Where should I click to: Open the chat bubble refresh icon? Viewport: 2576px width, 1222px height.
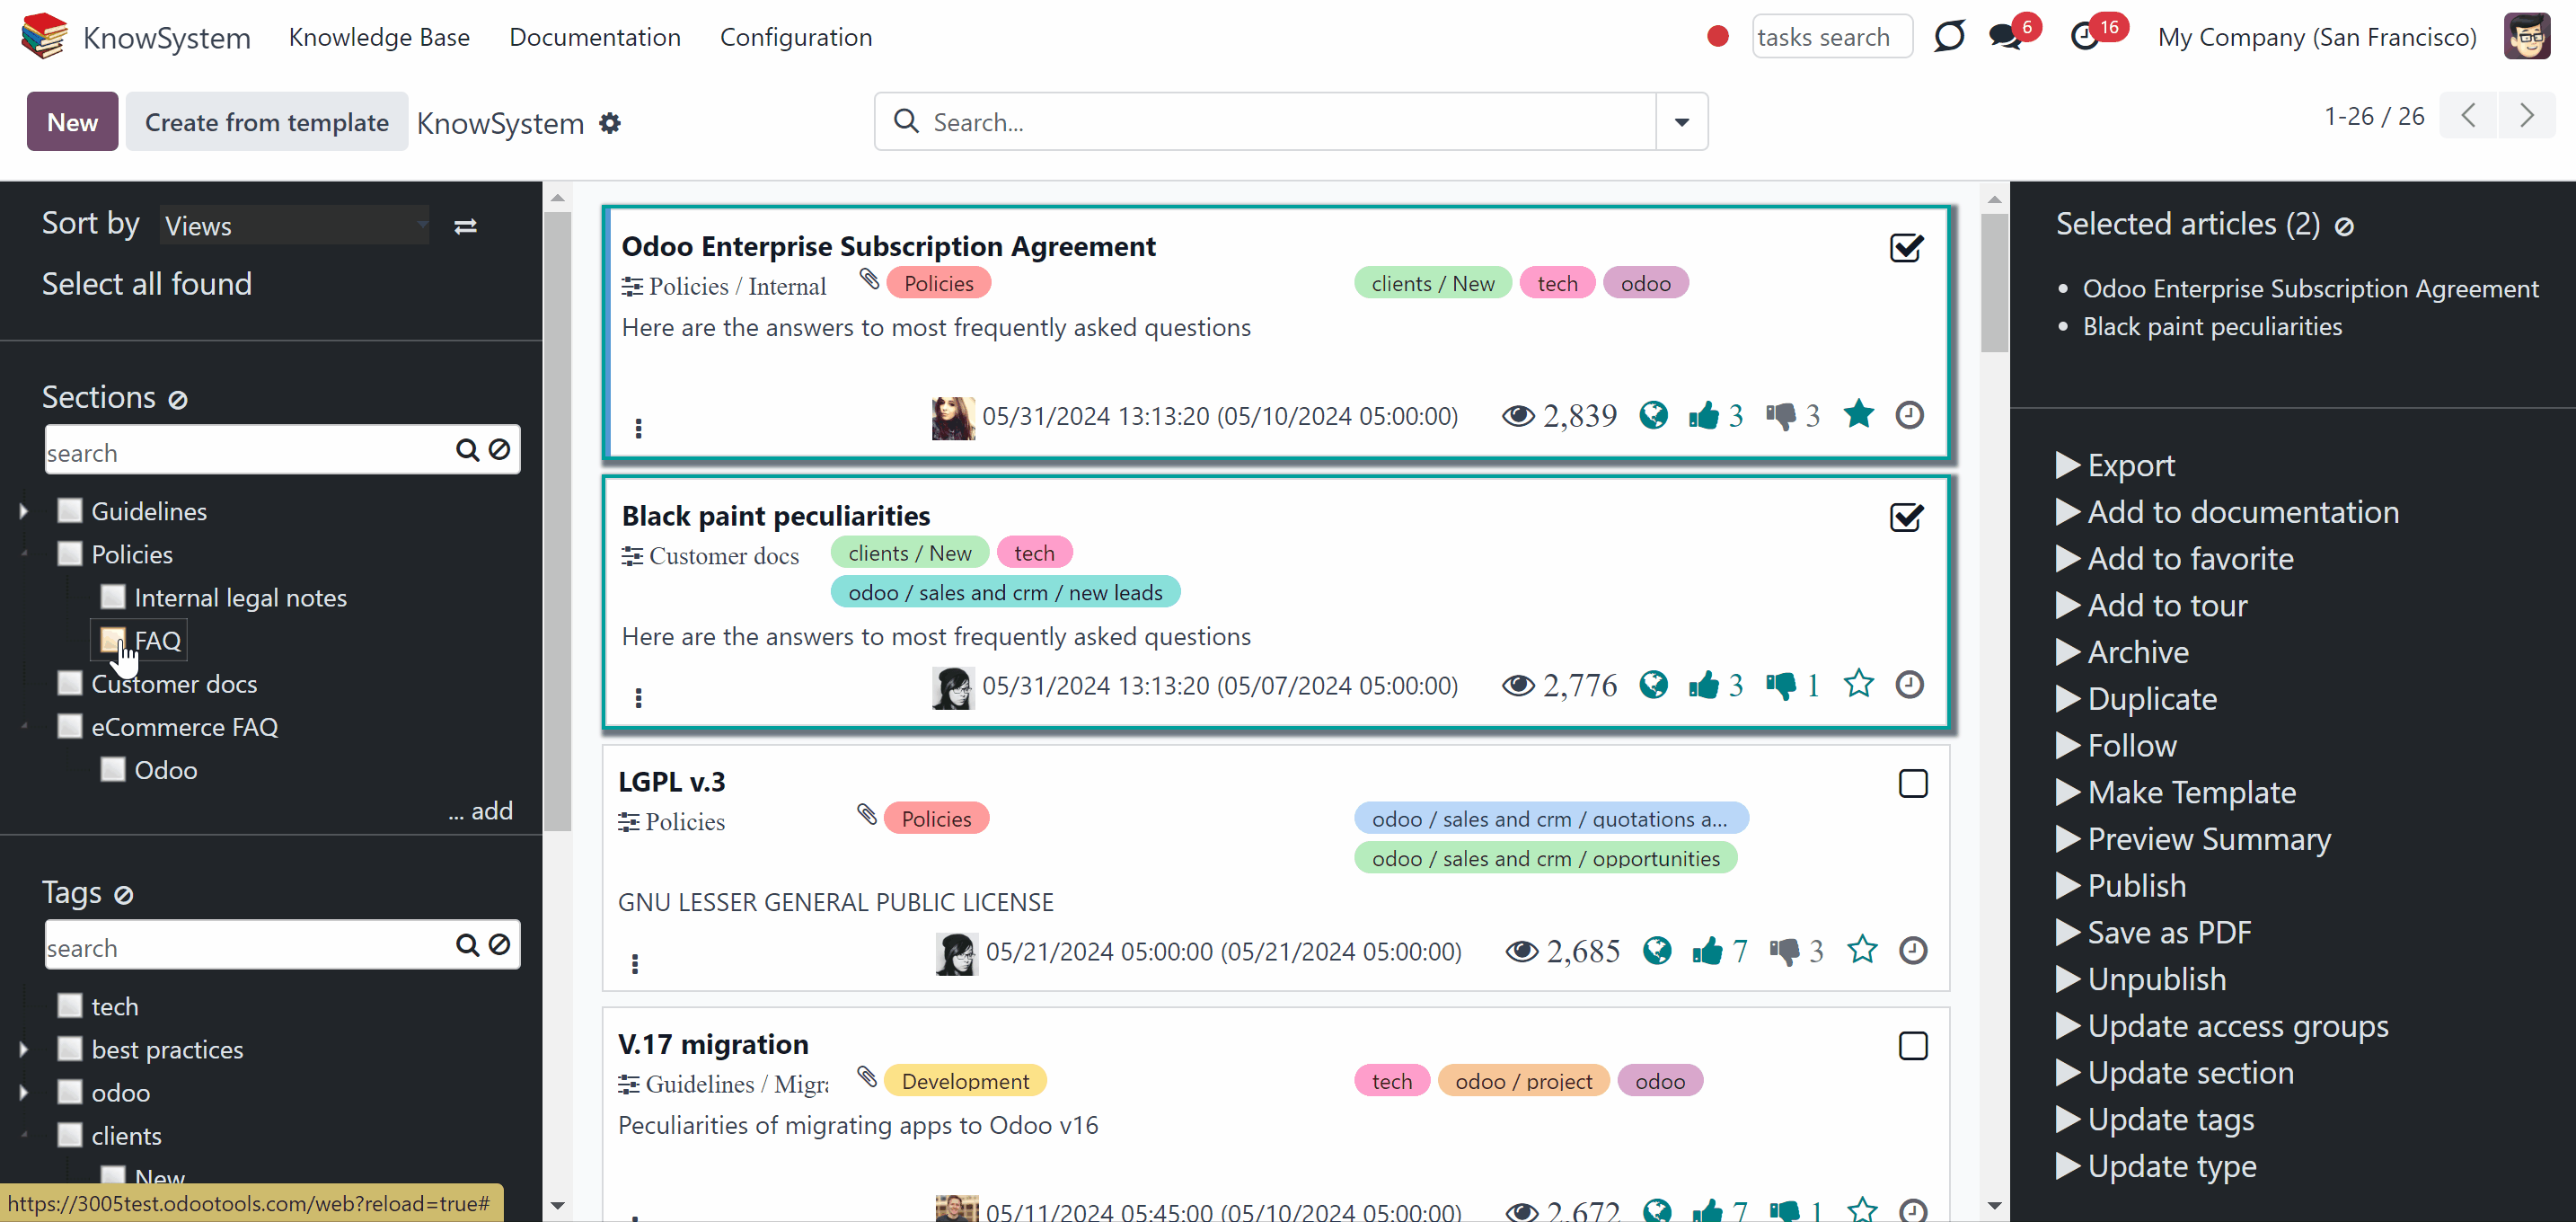click(1948, 37)
